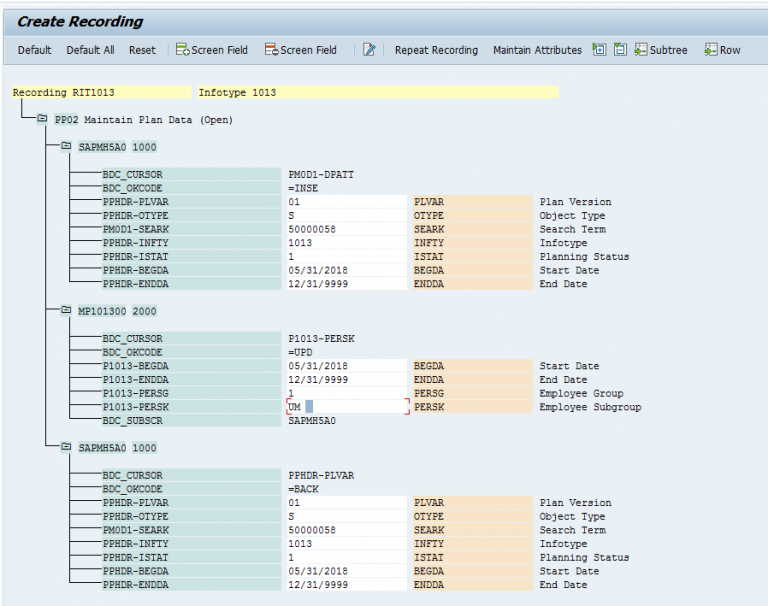Collapse the last SAPMH5A0 1000 folder
The height and width of the screenshot is (606, 768).
(66, 448)
